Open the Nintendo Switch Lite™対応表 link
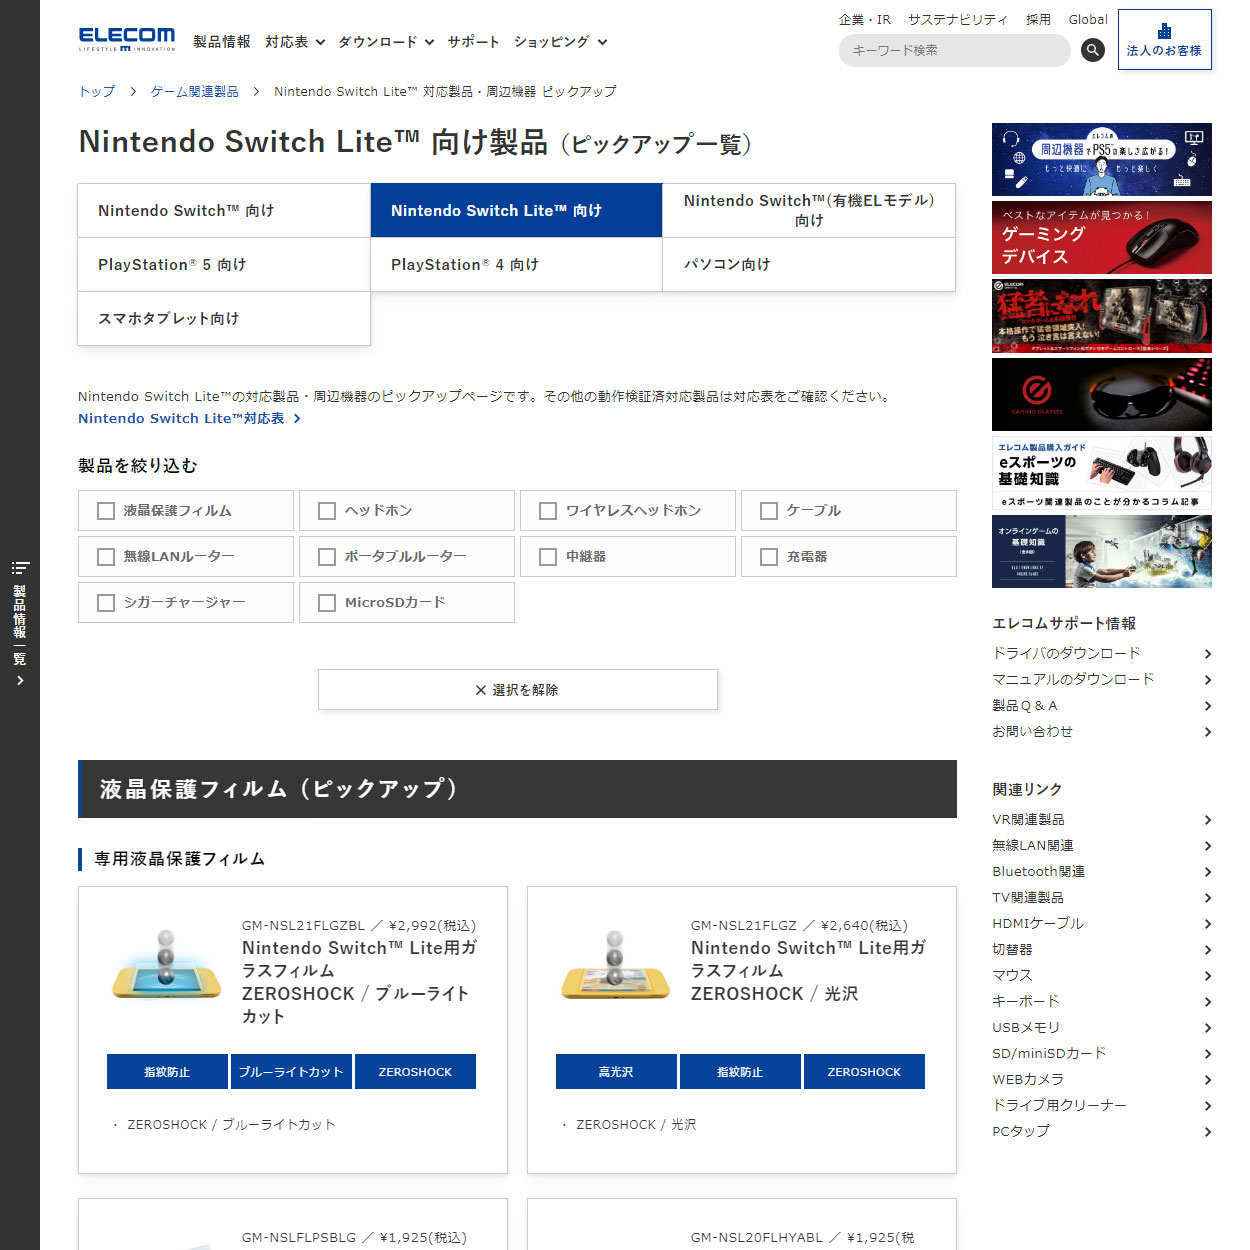Viewport: 1250px width, 1250px height. pyautogui.click(x=183, y=418)
